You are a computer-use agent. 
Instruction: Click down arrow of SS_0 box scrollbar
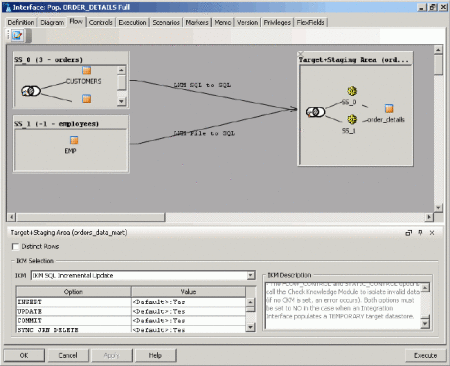pyautogui.click(x=121, y=101)
